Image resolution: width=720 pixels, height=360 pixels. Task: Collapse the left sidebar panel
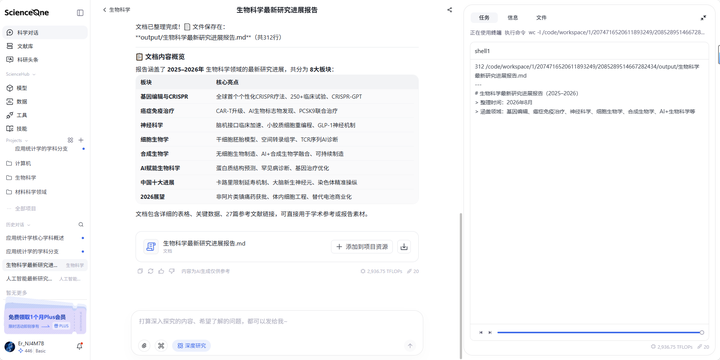80,13
